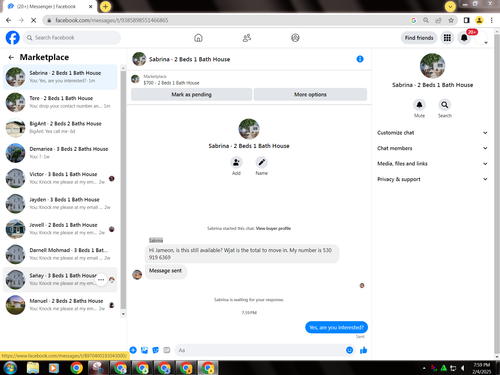The width and height of the screenshot is (500, 375).
Task: Open more actions plus icon in composer
Action: [133, 350]
